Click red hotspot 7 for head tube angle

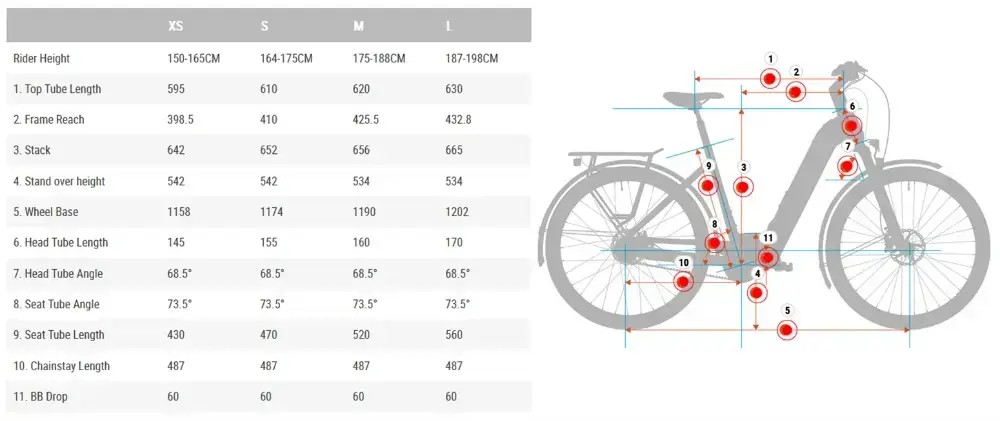847,166
